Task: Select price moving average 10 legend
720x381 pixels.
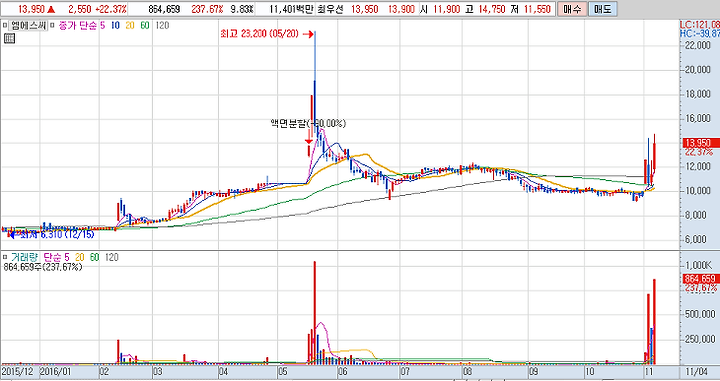Action: coord(115,26)
